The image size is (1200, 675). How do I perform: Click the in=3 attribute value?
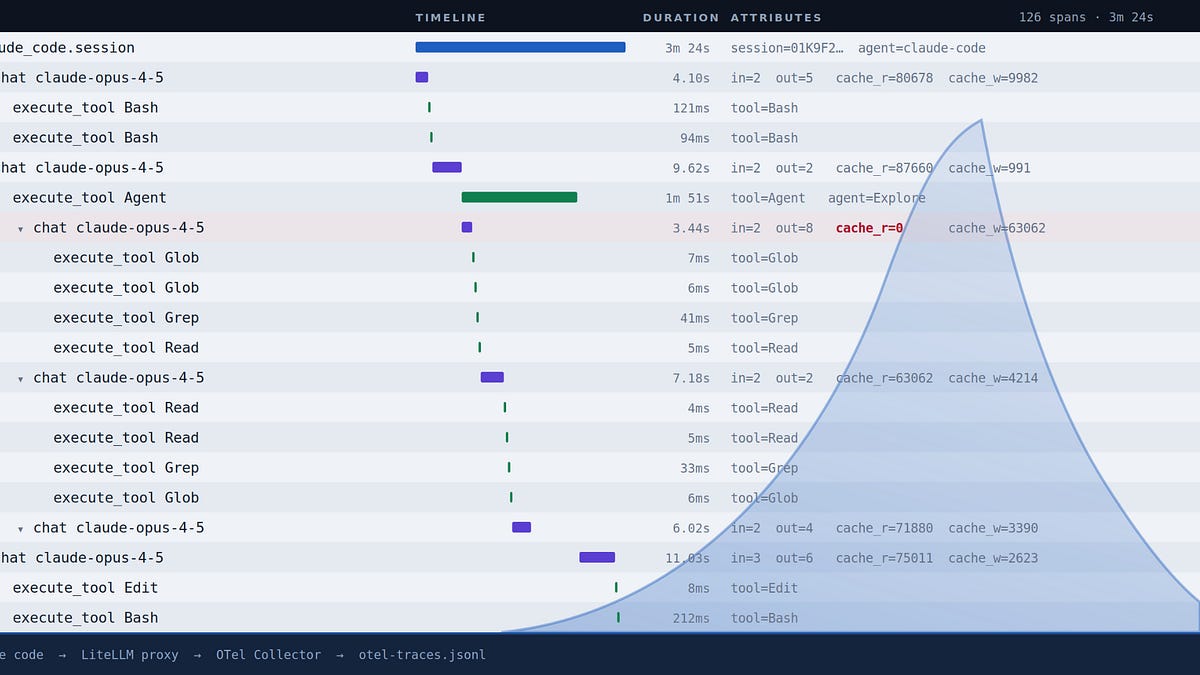pyautogui.click(x=746, y=558)
